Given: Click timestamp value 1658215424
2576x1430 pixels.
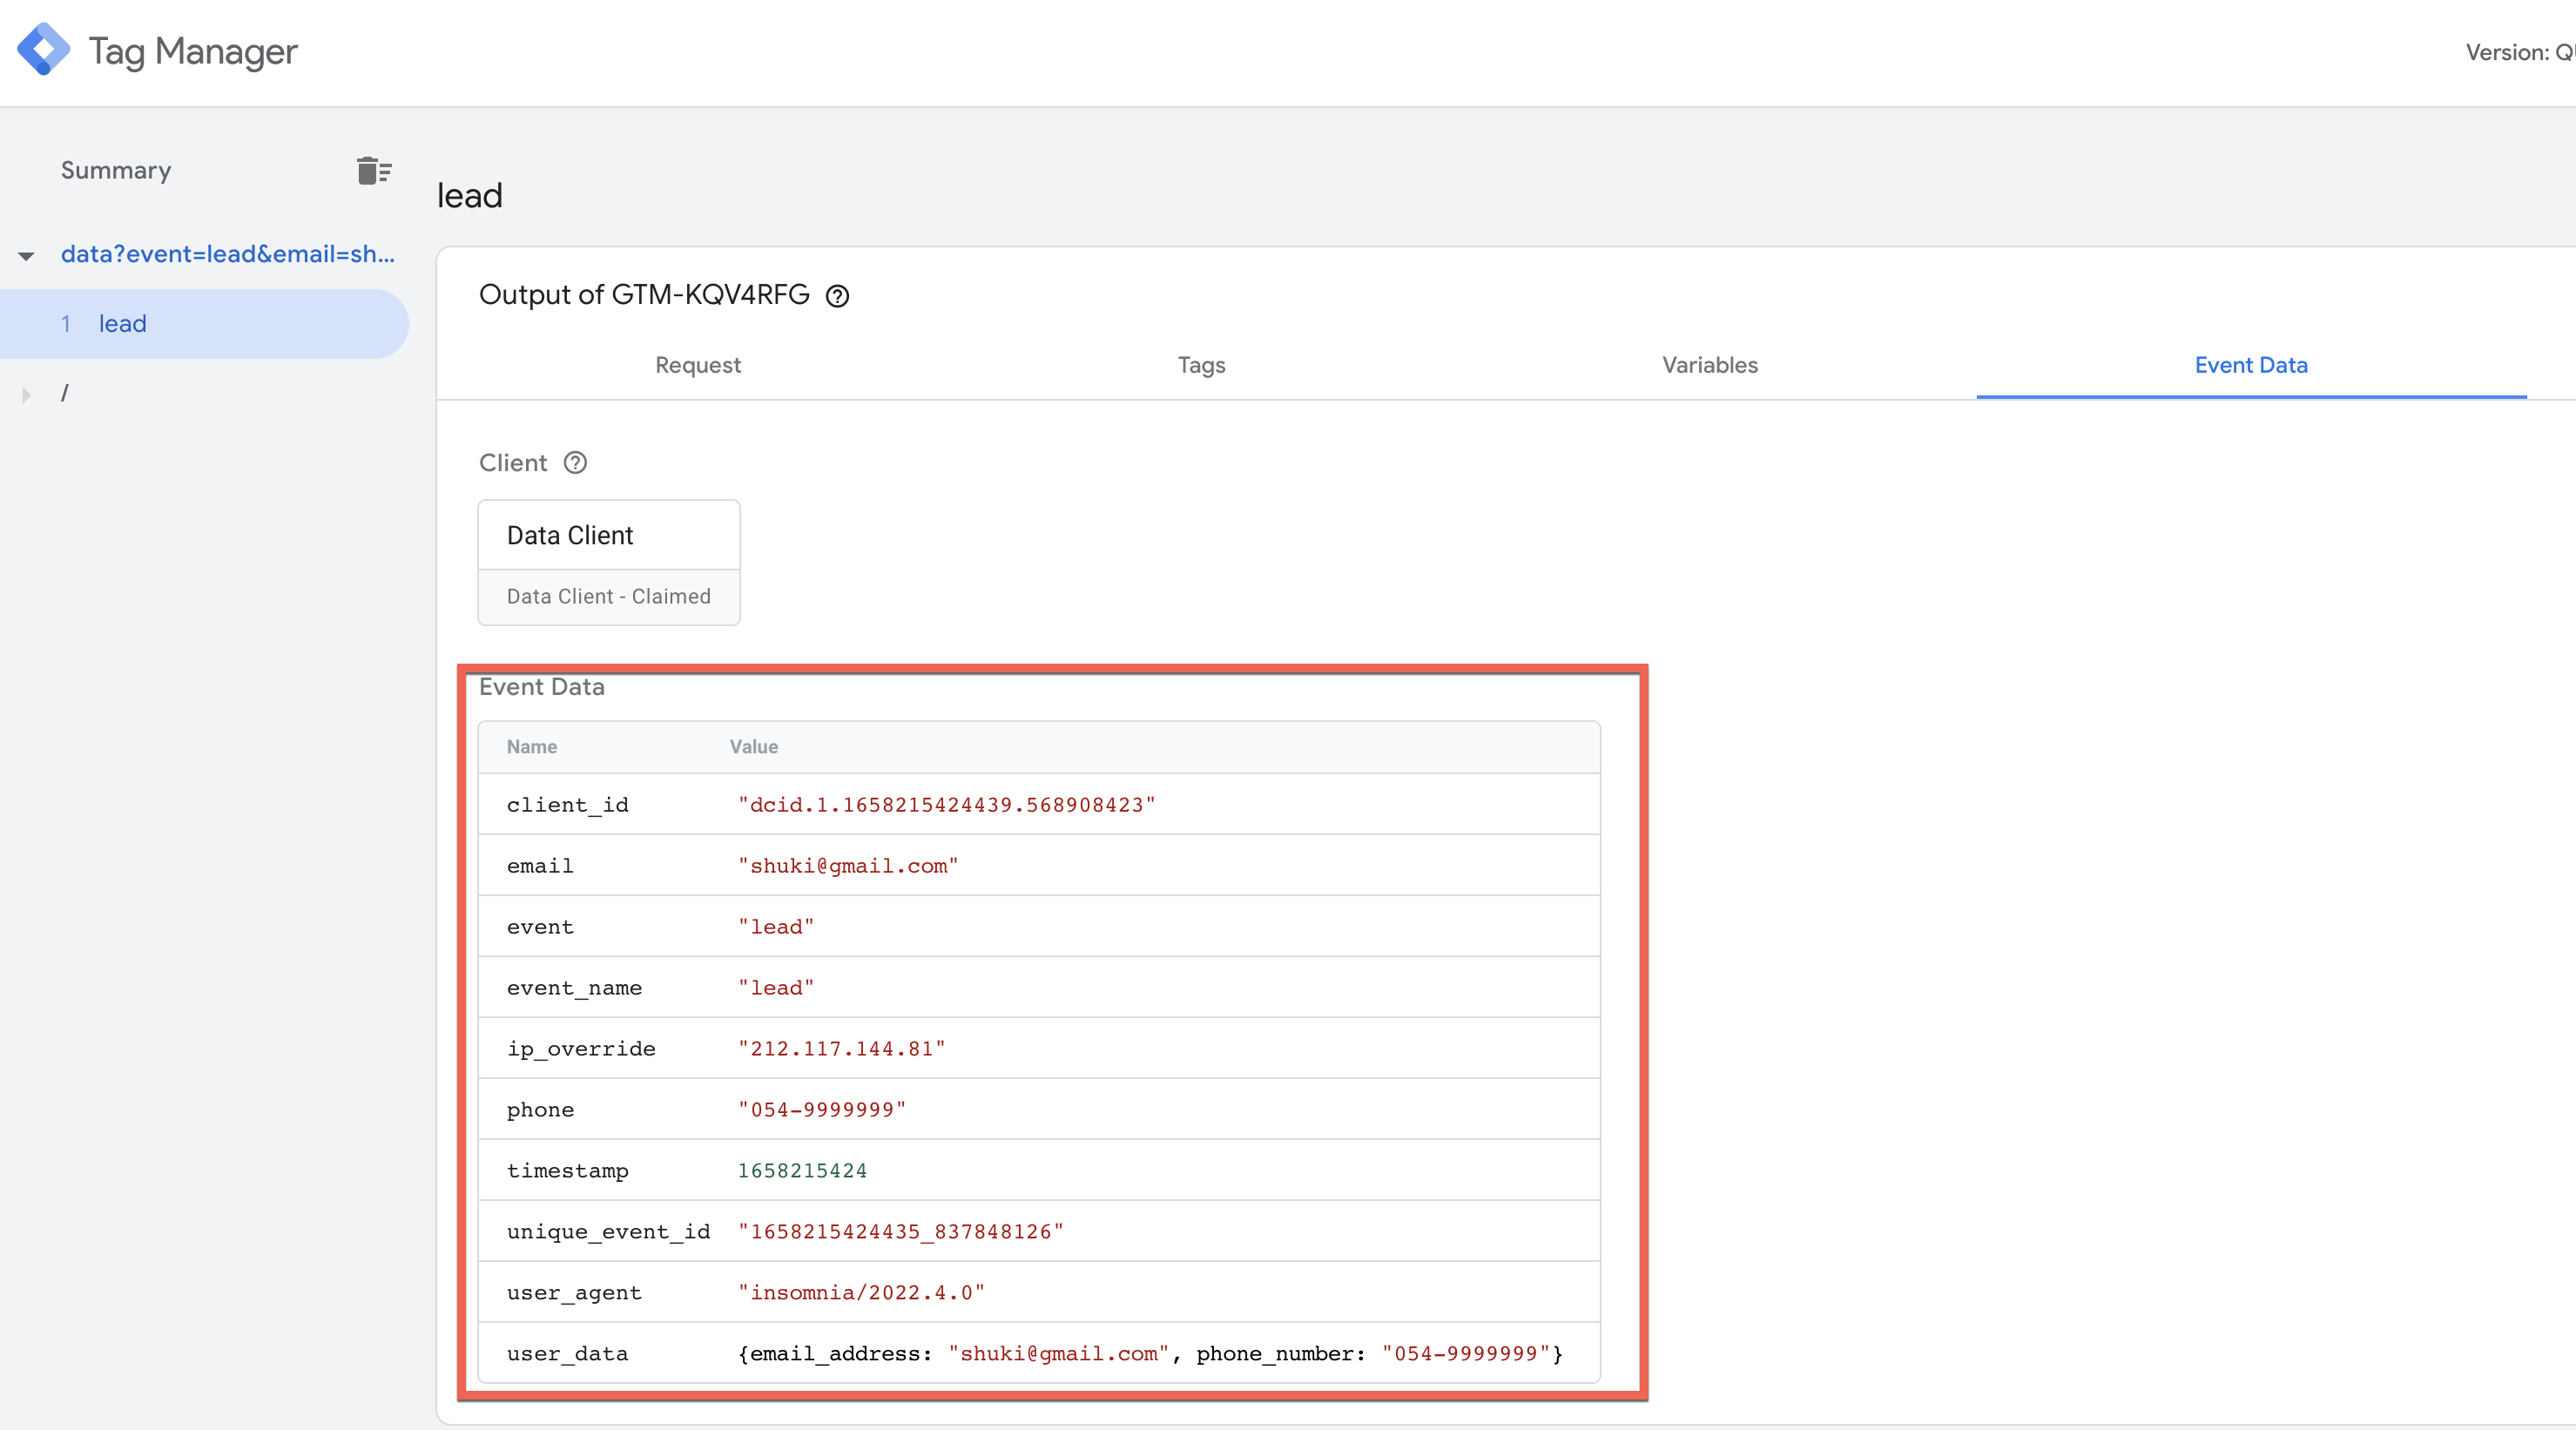Looking at the screenshot, I should click(x=802, y=1171).
